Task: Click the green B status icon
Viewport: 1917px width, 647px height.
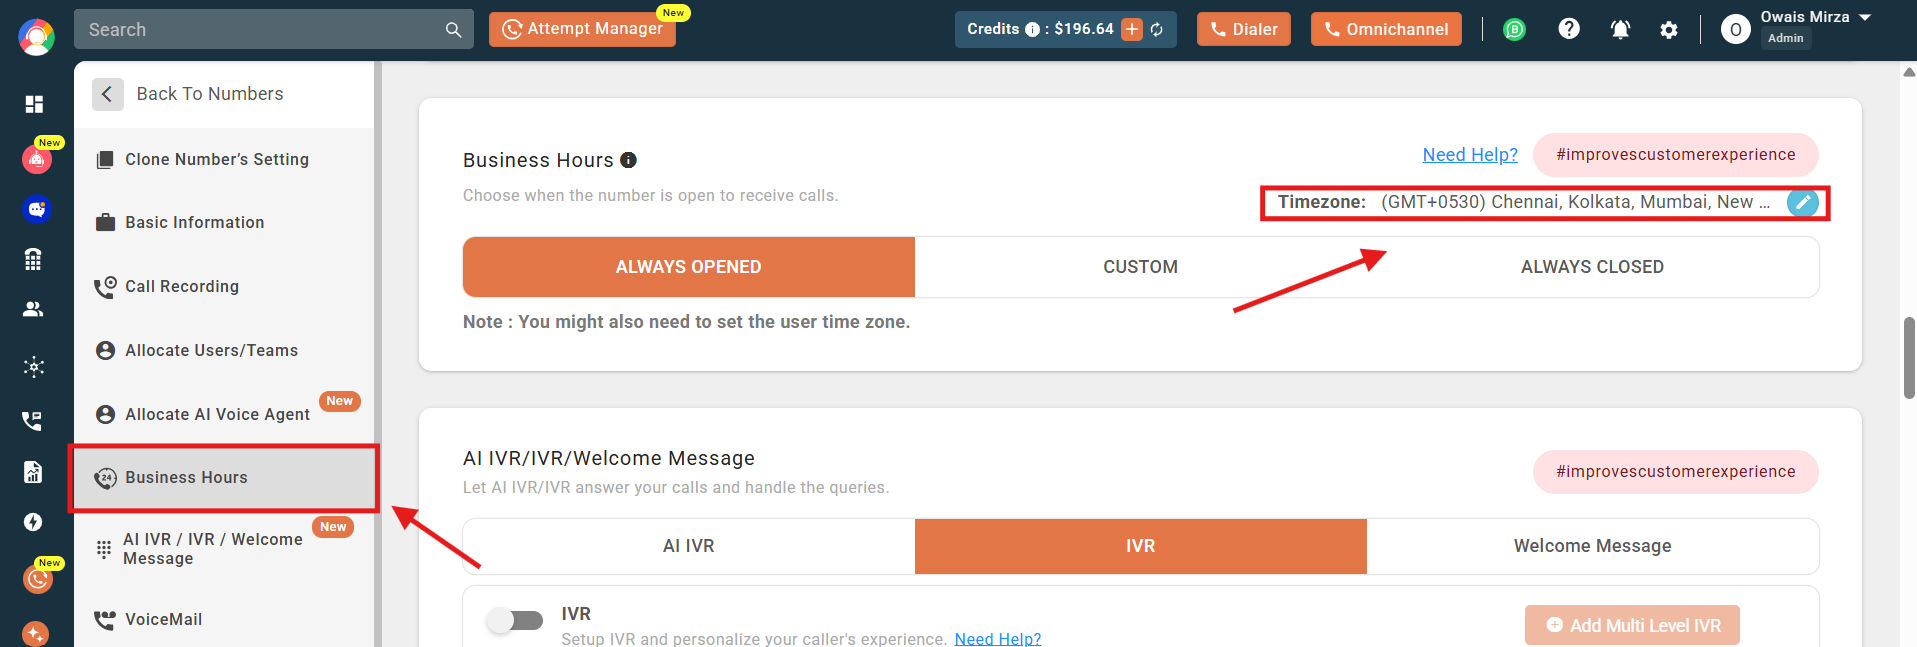Action: [1515, 30]
